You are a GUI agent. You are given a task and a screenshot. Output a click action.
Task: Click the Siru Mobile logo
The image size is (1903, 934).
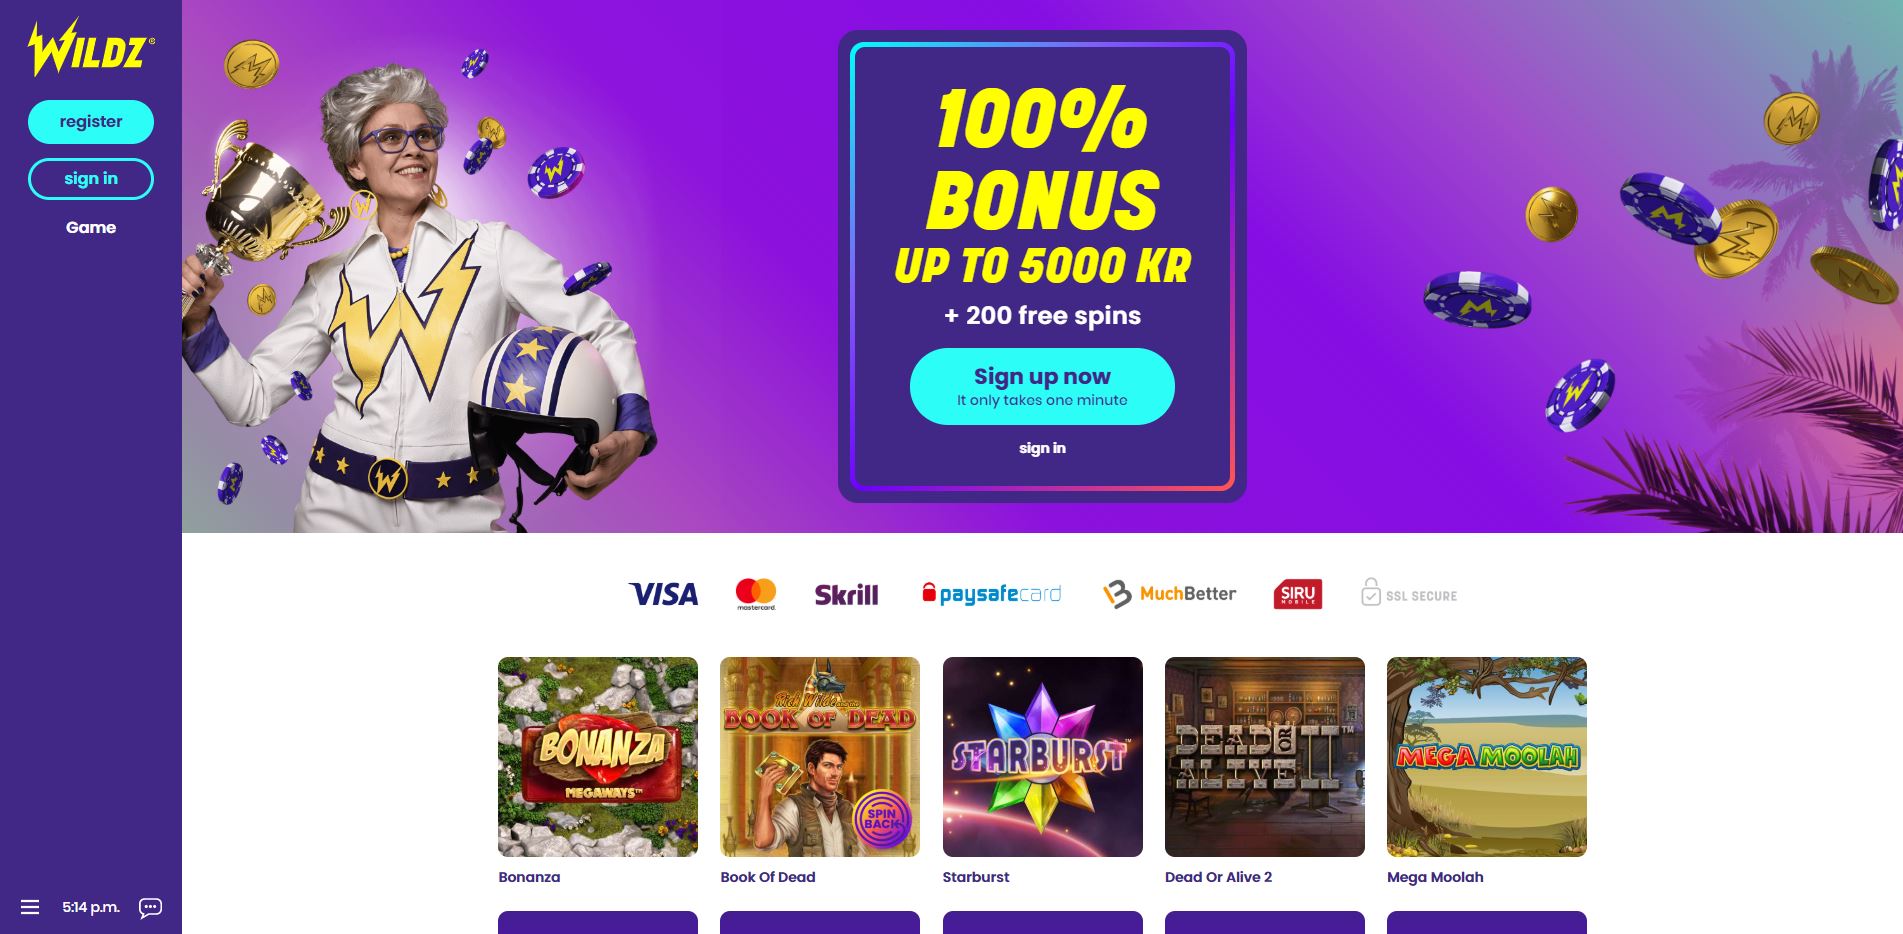[x=1298, y=594]
